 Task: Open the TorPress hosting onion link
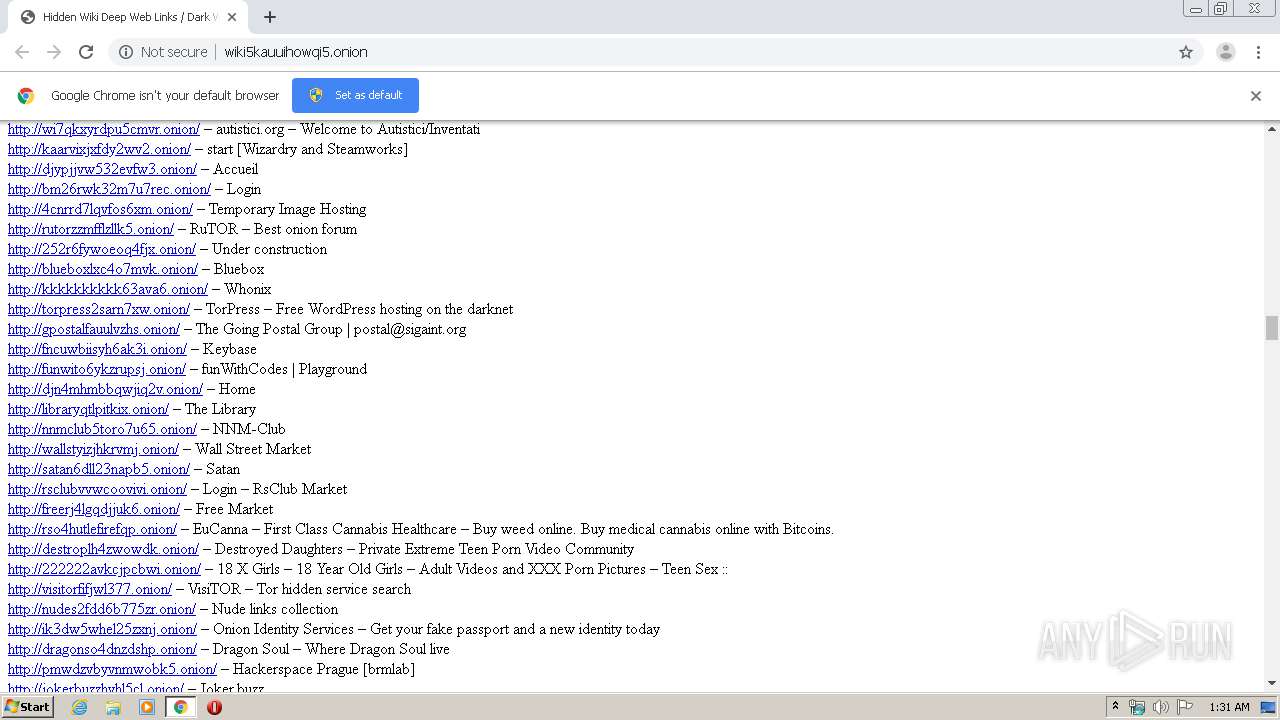(x=99, y=309)
